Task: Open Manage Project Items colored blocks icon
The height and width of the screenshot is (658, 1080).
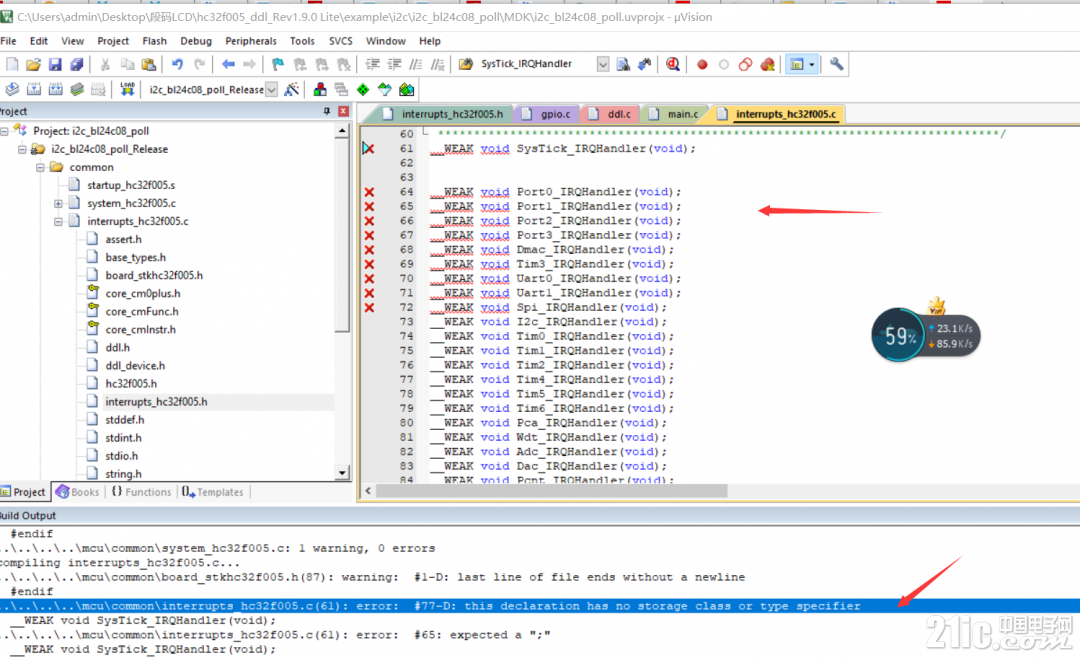Action: [x=320, y=89]
